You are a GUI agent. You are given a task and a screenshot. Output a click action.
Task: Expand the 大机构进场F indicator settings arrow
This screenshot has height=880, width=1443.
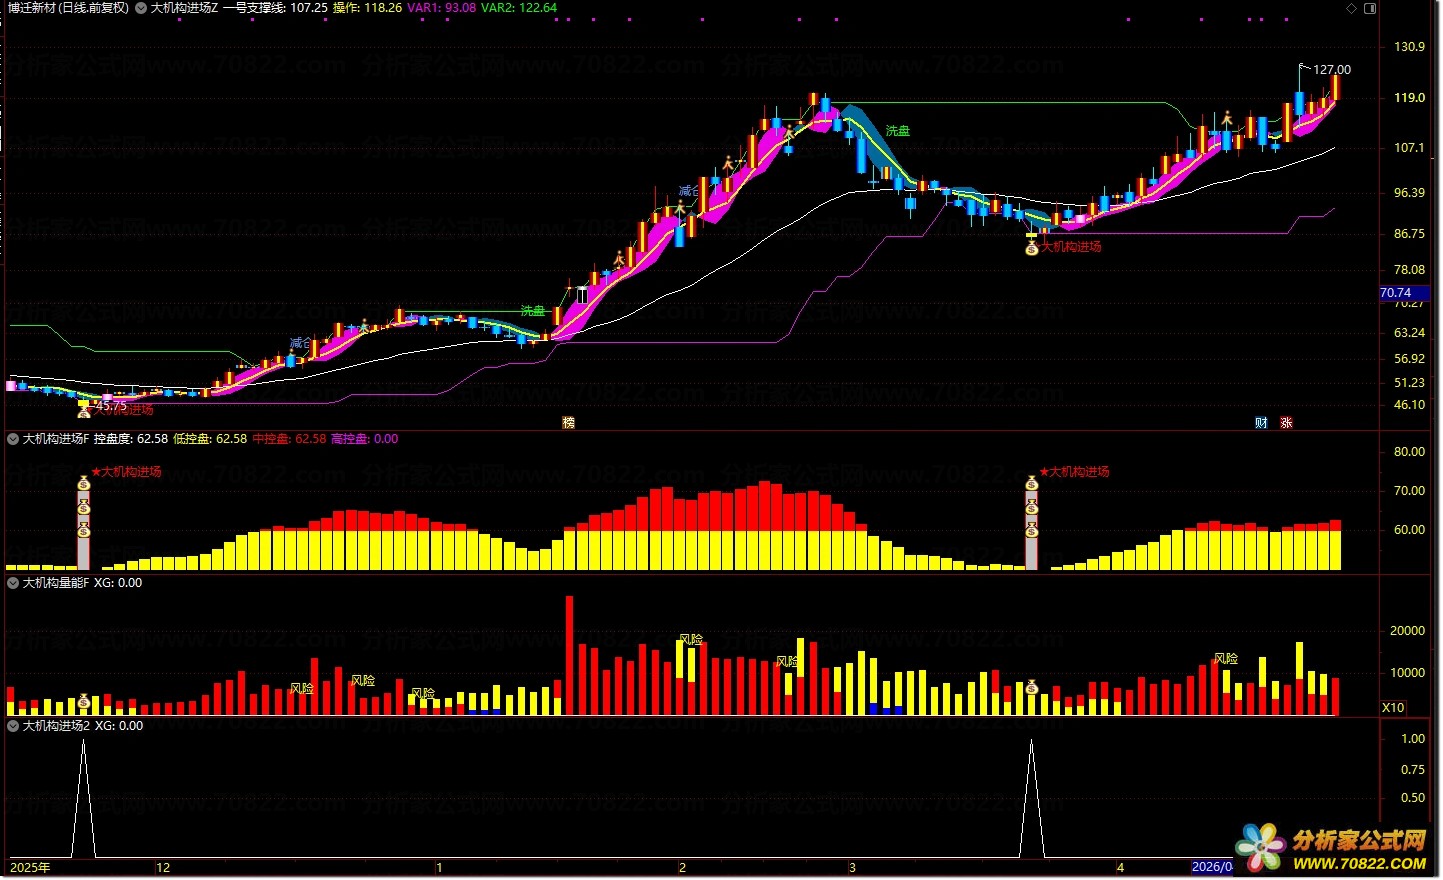coord(13,439)
